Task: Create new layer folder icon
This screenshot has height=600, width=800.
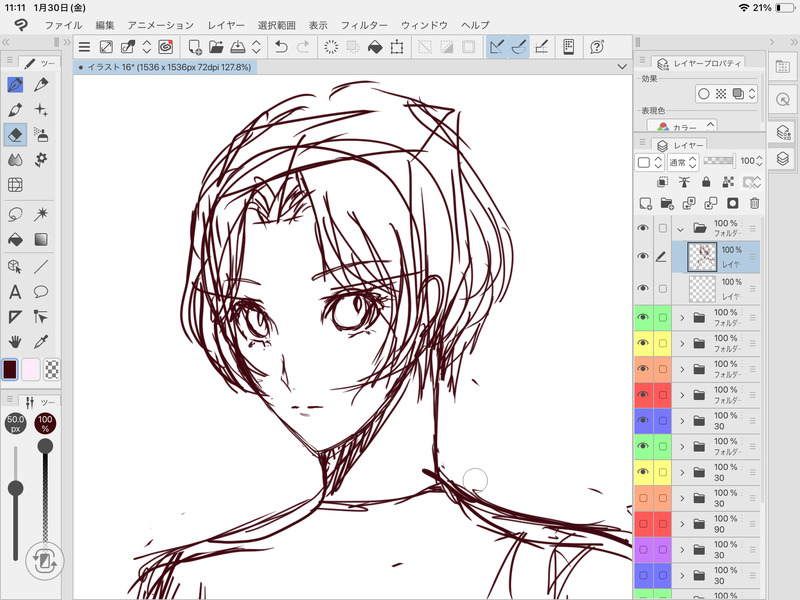Action: [667, 203]
